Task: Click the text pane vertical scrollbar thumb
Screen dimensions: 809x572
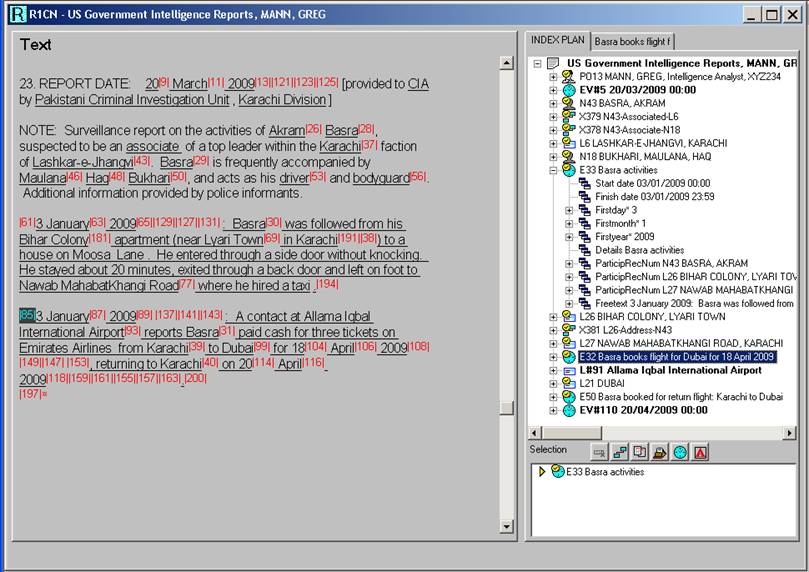Action: tap(507, 407)
